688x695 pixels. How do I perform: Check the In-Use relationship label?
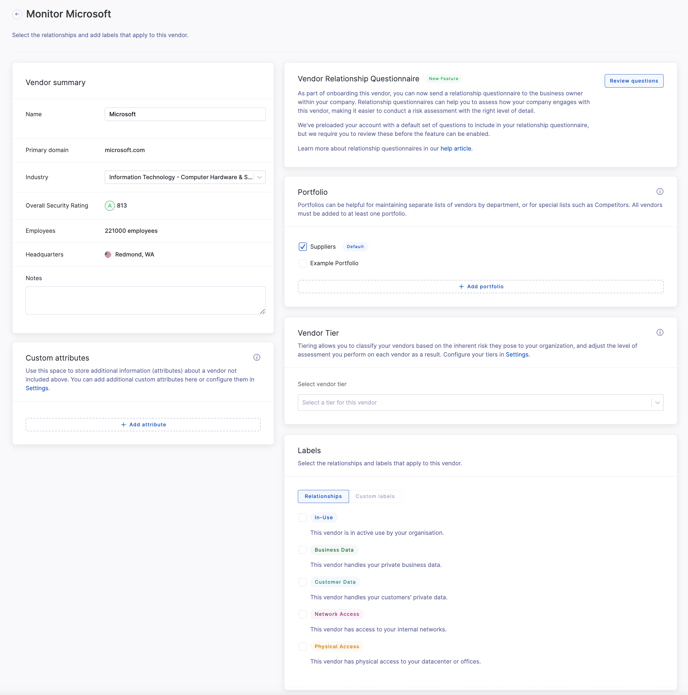pos(303,518)
